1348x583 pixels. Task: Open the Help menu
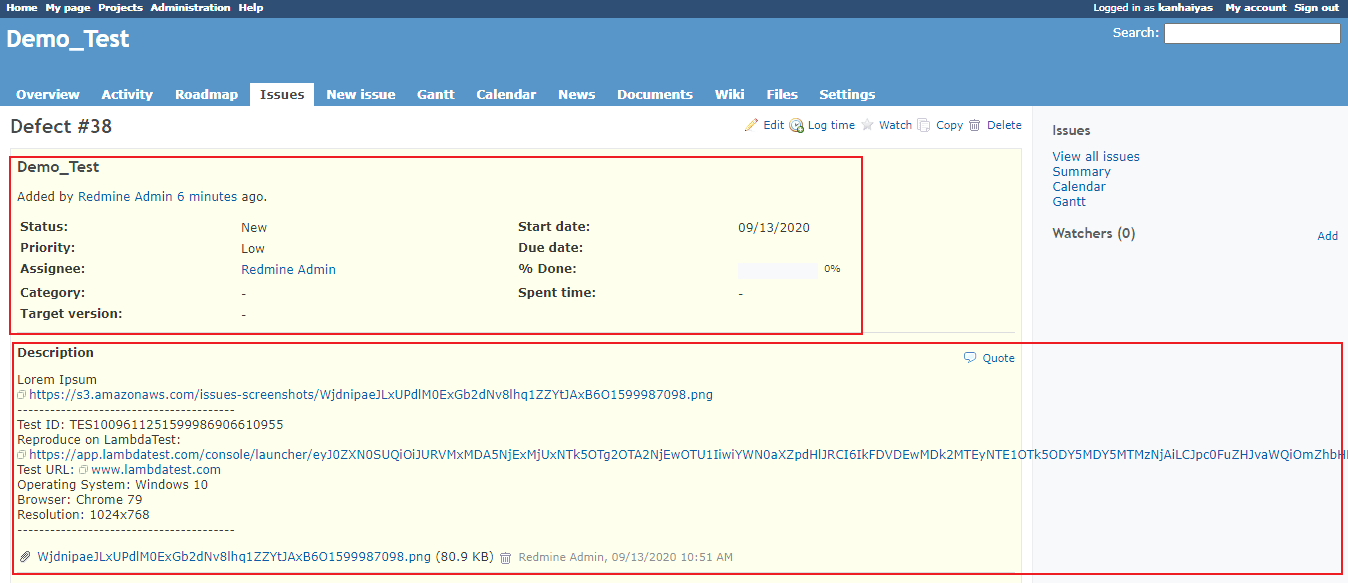[x=250, y=7]
